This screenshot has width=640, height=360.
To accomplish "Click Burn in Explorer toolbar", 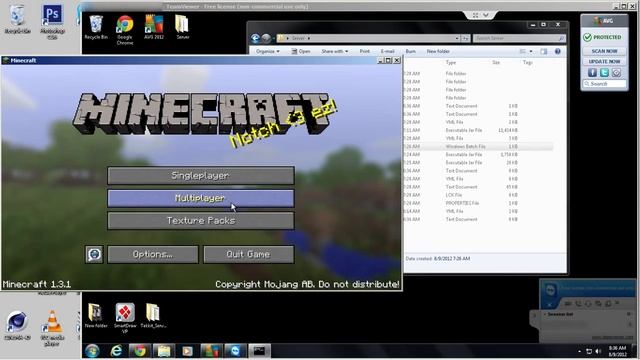I will click(x=411, y=51).
